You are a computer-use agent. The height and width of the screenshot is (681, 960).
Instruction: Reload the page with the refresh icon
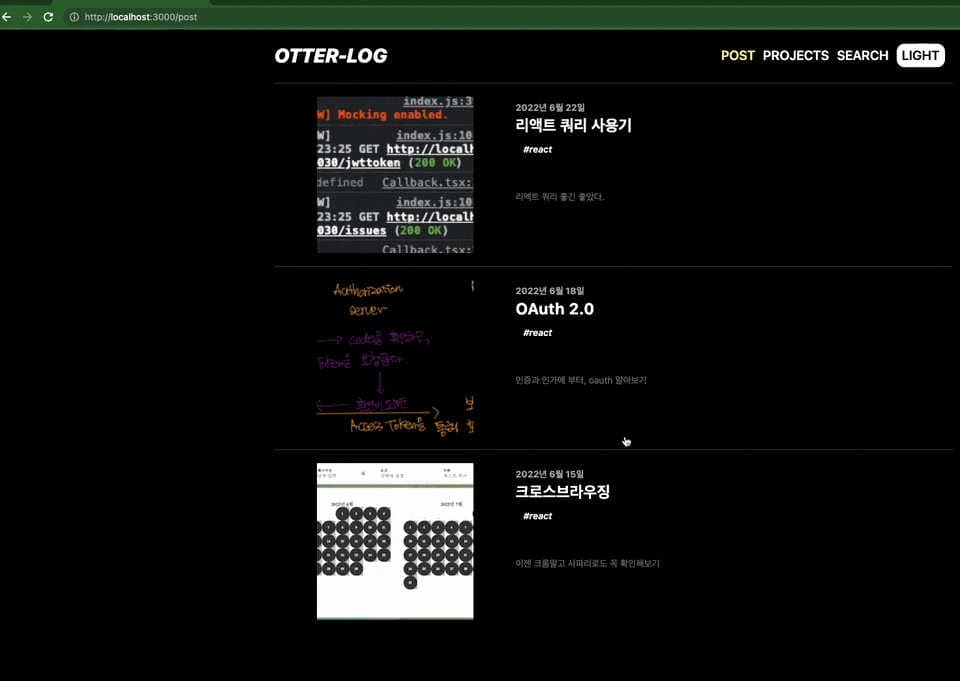[x=48, y=17]
